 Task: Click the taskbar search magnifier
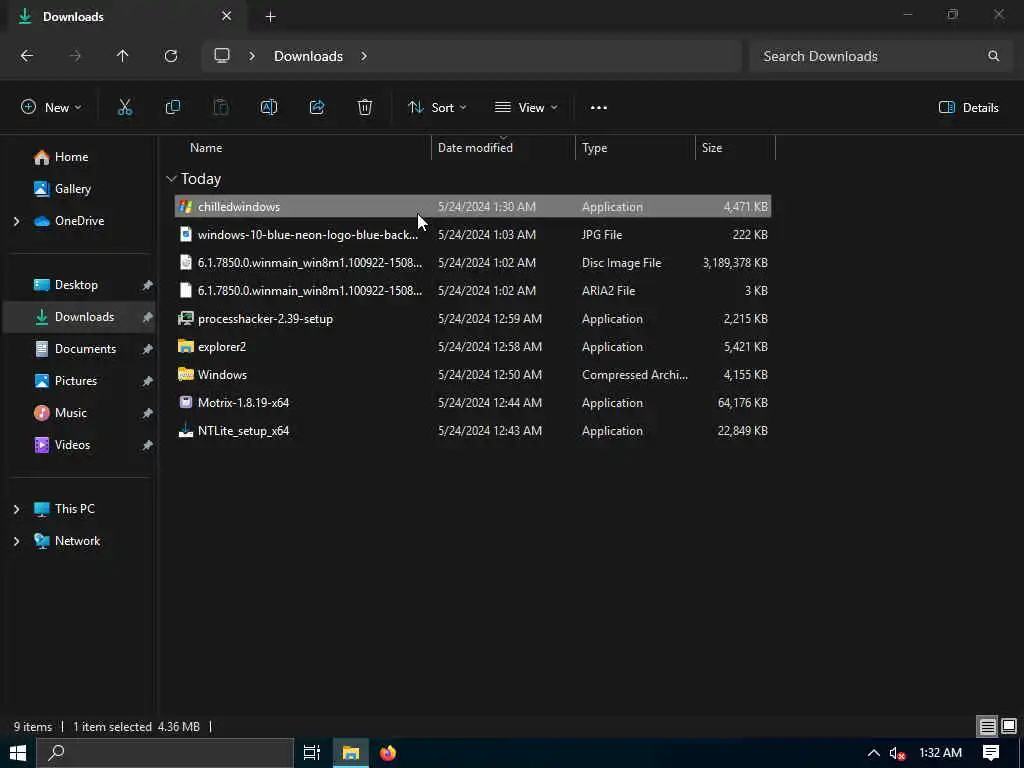[x=57, y=753]
